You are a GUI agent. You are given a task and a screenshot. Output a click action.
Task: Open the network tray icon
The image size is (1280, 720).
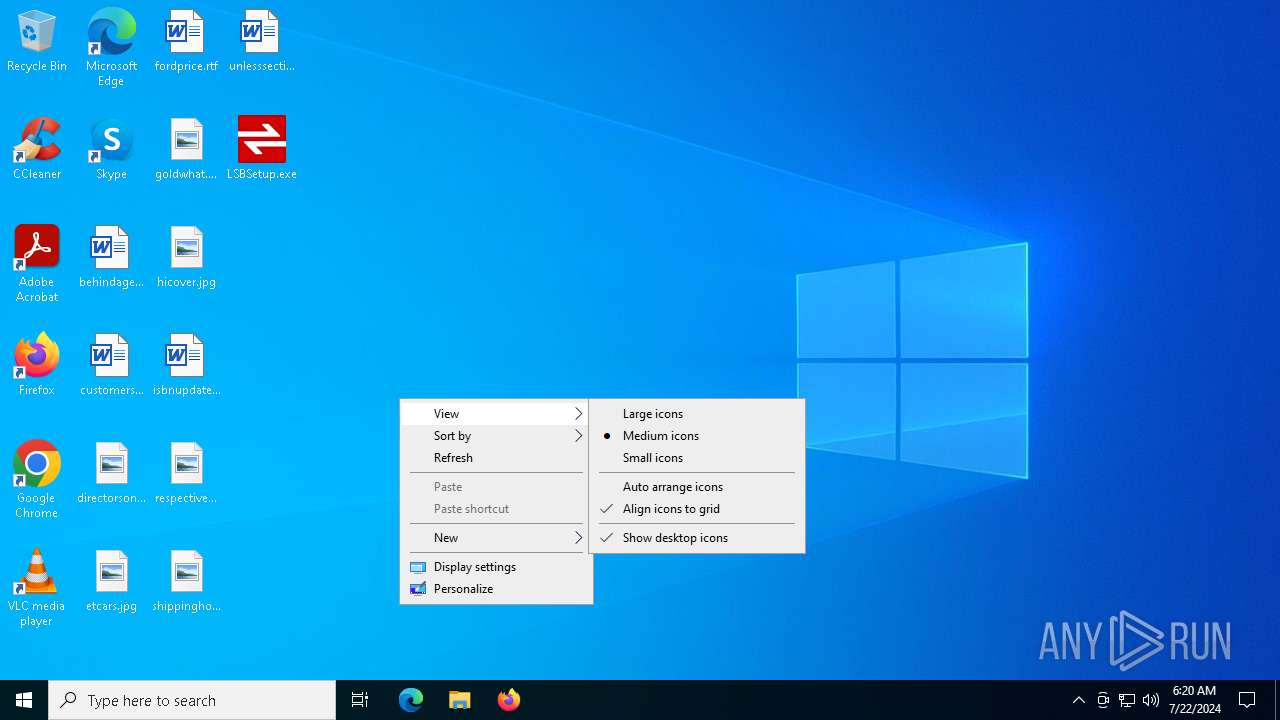point(1127,700)
